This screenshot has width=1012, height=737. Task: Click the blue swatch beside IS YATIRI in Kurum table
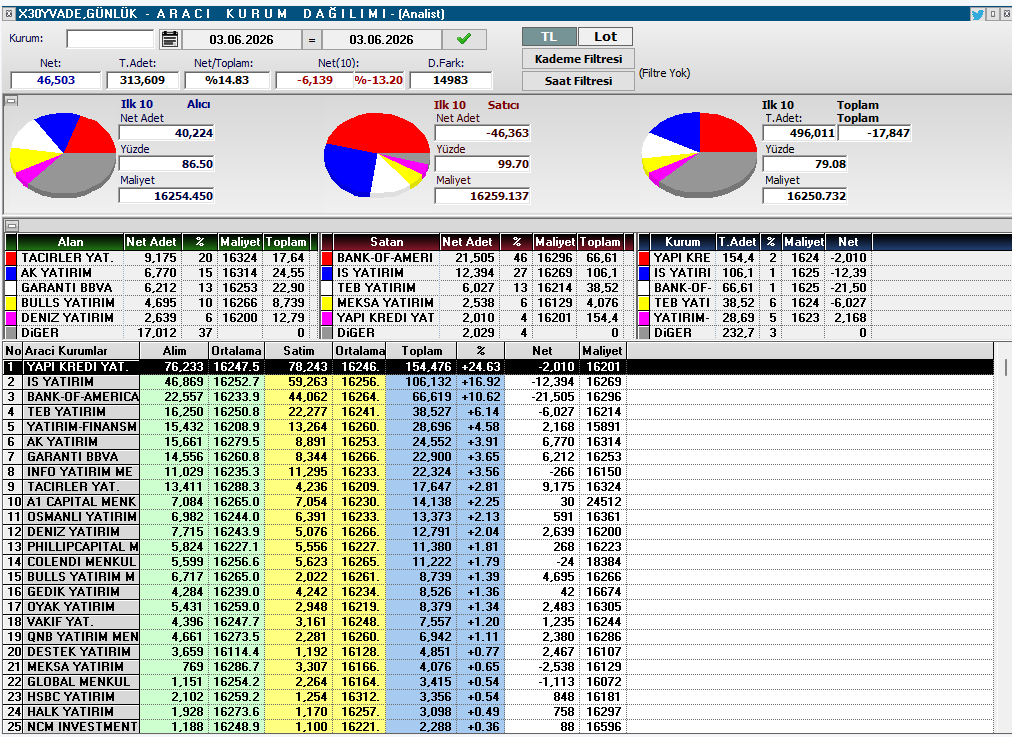[643, 273]
